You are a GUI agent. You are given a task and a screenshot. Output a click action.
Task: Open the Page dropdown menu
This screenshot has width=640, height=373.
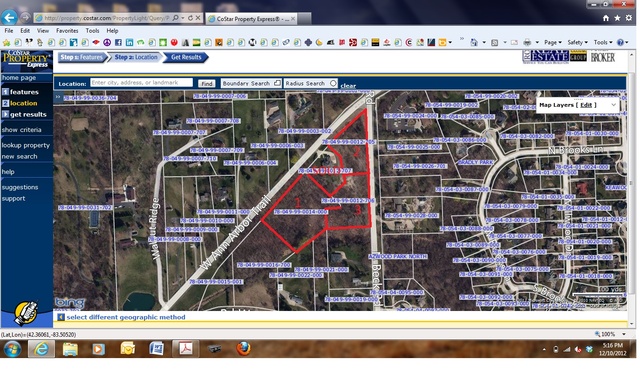coord(552,42)
